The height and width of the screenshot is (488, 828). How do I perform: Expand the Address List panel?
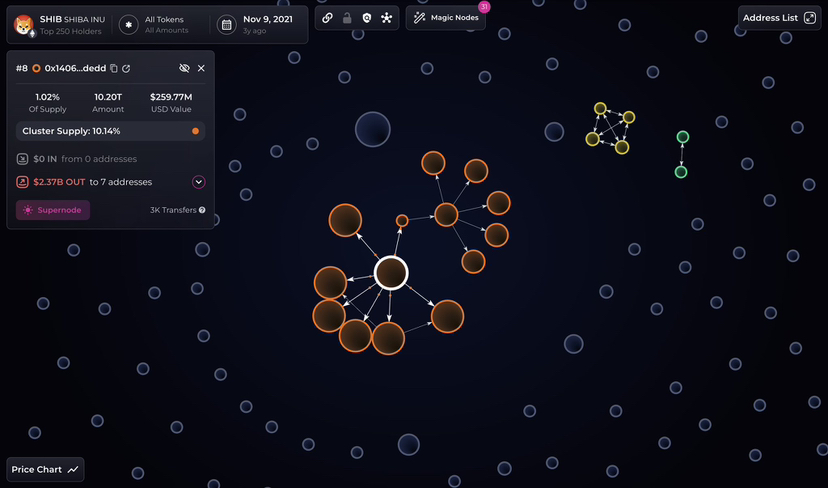click(779, 18)
